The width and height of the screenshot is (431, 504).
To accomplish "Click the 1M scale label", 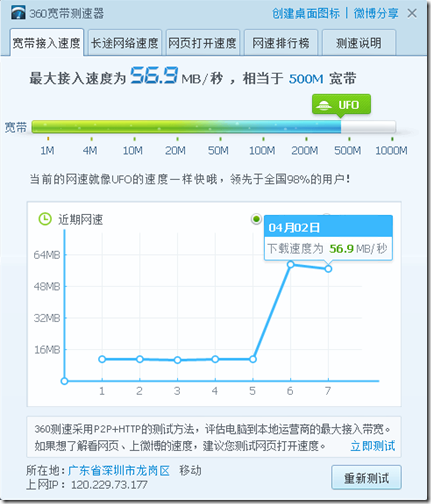I will coord(47,151).
